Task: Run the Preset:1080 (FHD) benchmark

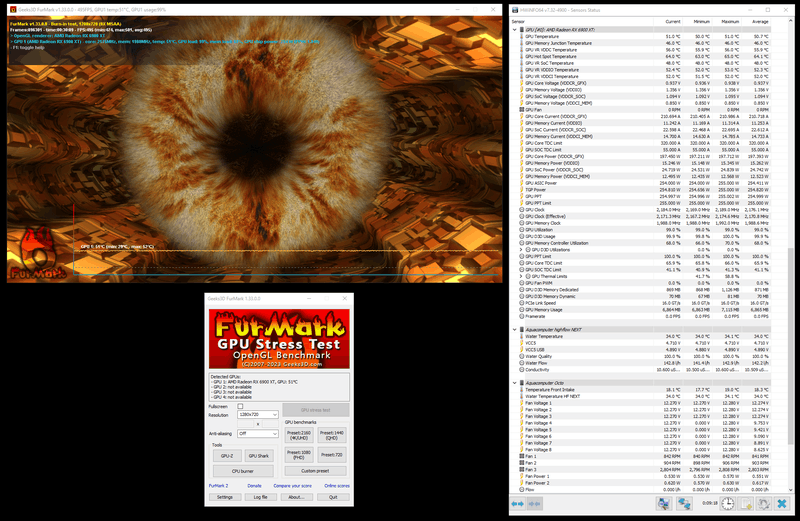Action: tap(299, 455)
